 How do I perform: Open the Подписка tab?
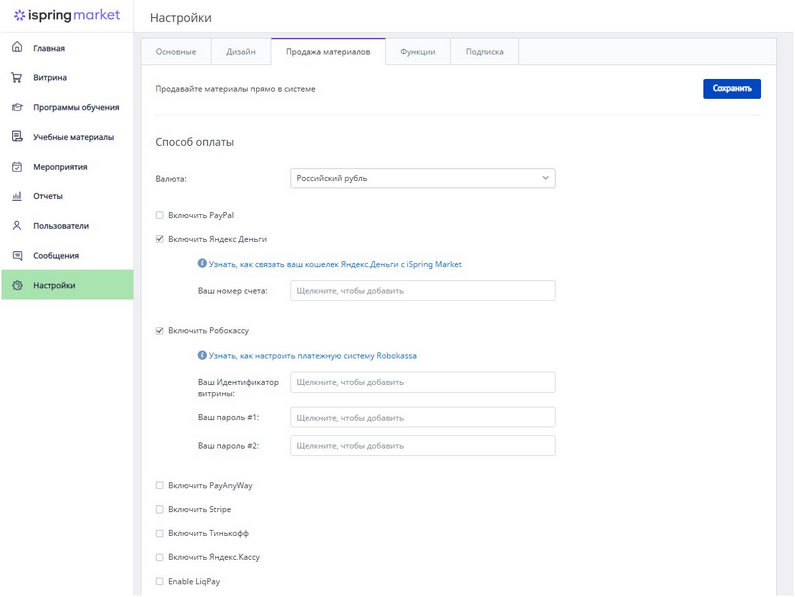coord(484,52)
